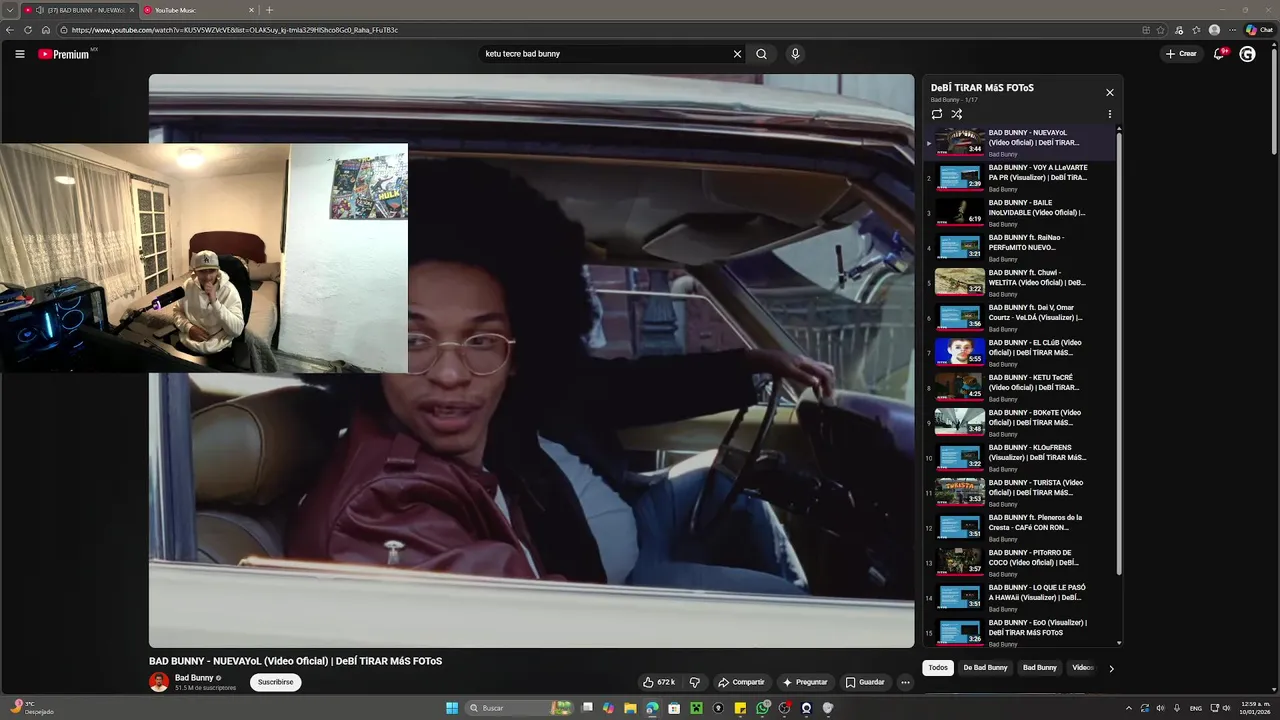Image resolution: width=1280 pixels, height=720 pixels.
Task: Open Minecraft from the taskbar
Action: coord(696,708)
